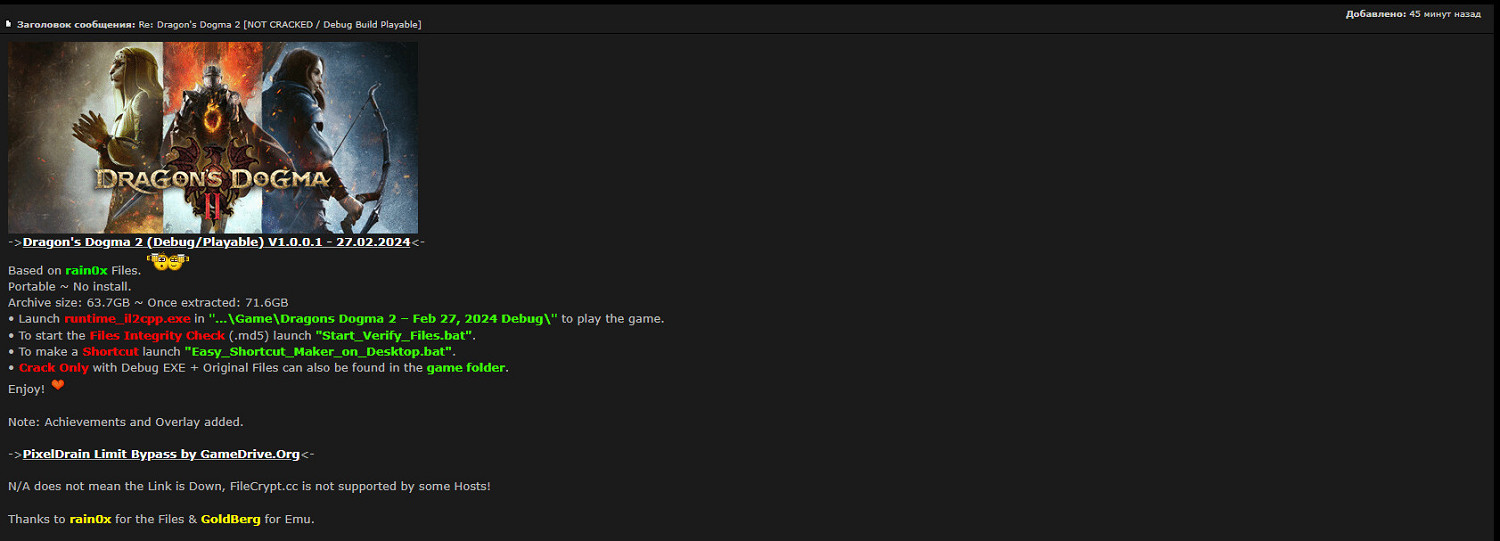The height and width of the screenshot is (541, 1500).
Task: Open the Dragon's Dogma 2 (Debug/Playable) V1.0.0.1 link
Action: [x=216, y=242]
